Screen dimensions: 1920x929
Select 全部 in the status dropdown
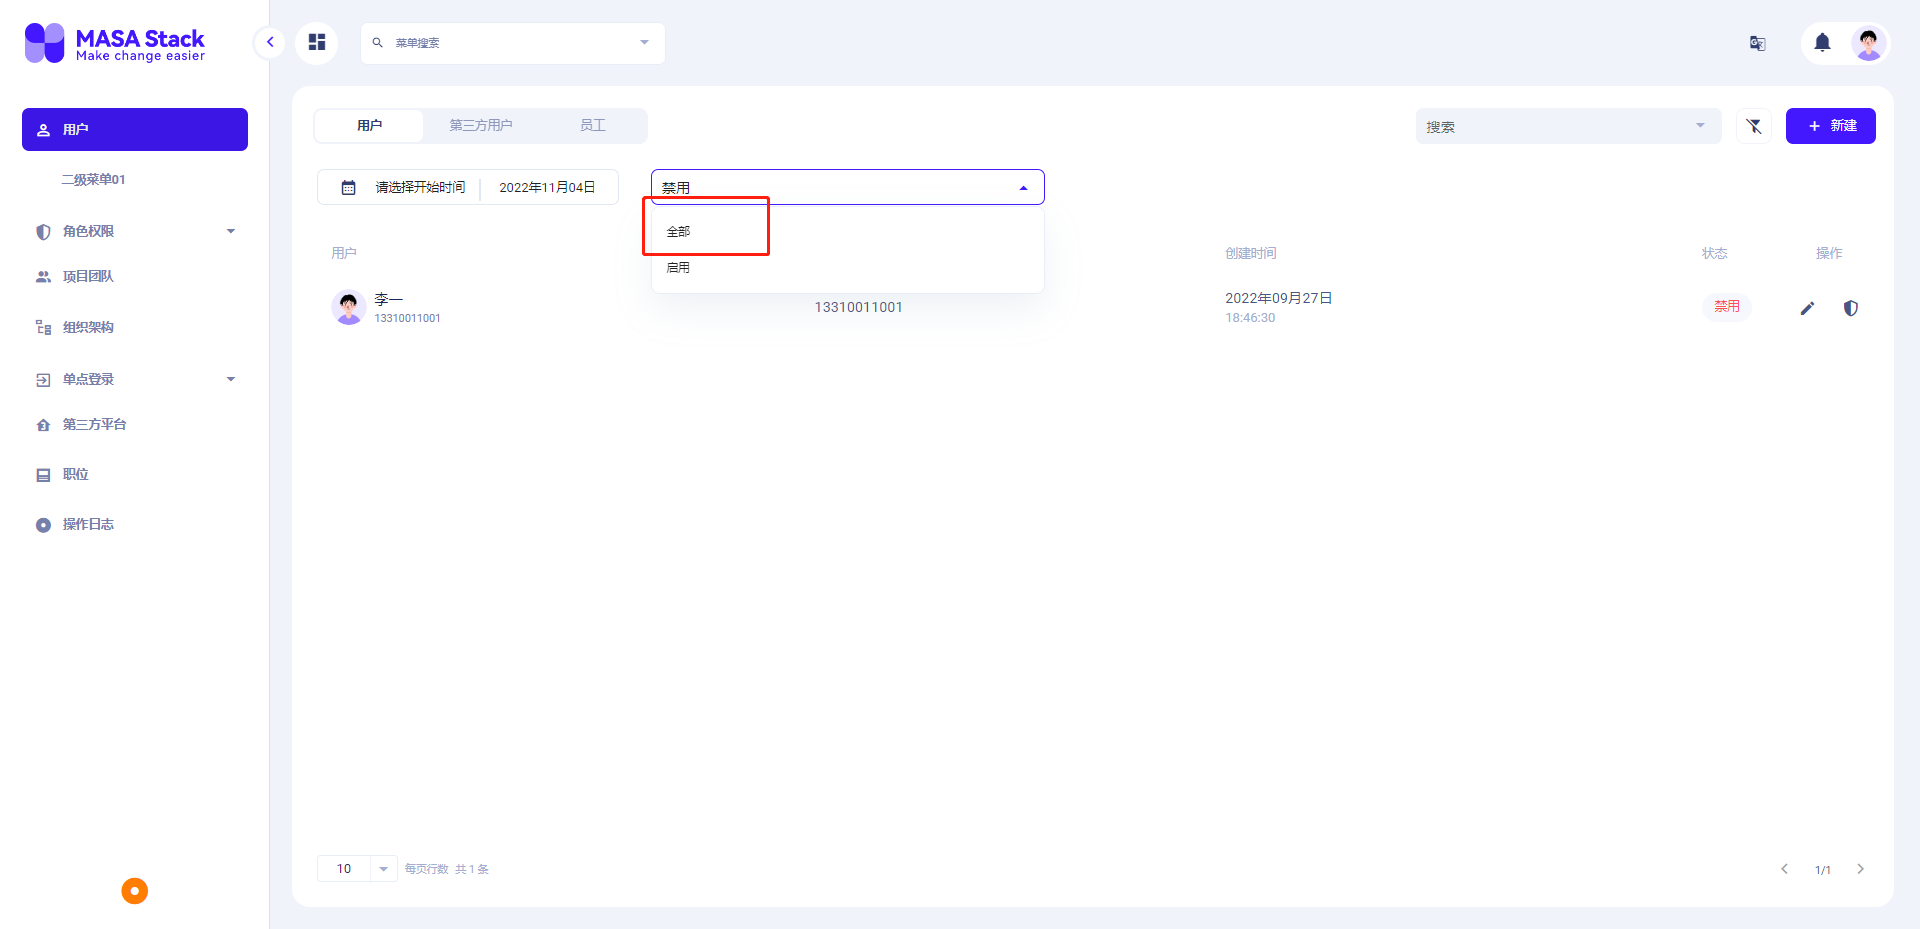coord(678,231)
